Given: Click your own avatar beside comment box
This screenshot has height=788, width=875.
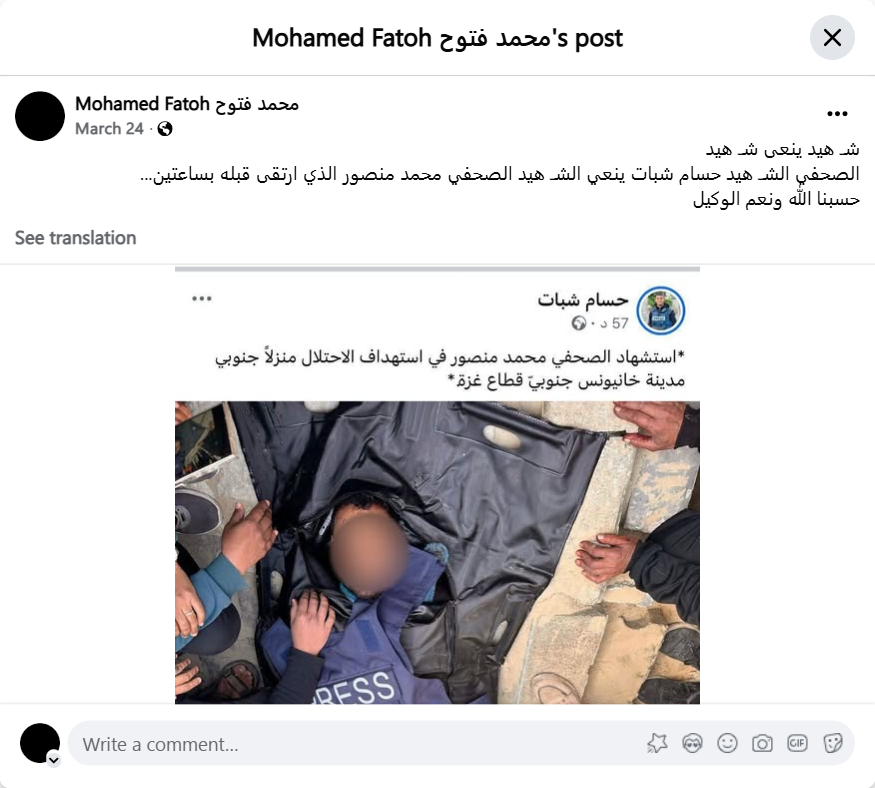Looking at the screenshot, I should 40,743.
